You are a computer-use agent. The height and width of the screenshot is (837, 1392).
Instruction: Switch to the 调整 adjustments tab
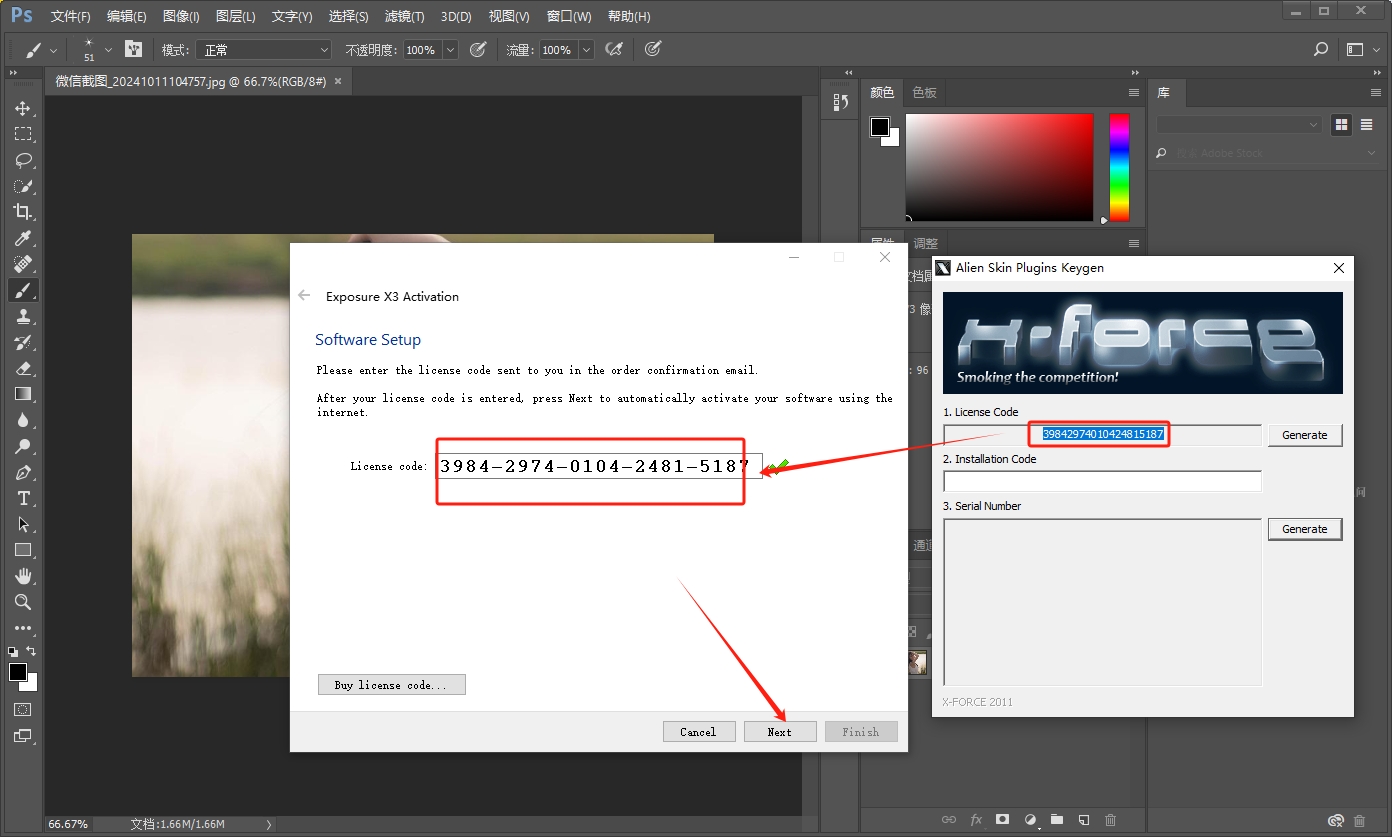[926, 243]
